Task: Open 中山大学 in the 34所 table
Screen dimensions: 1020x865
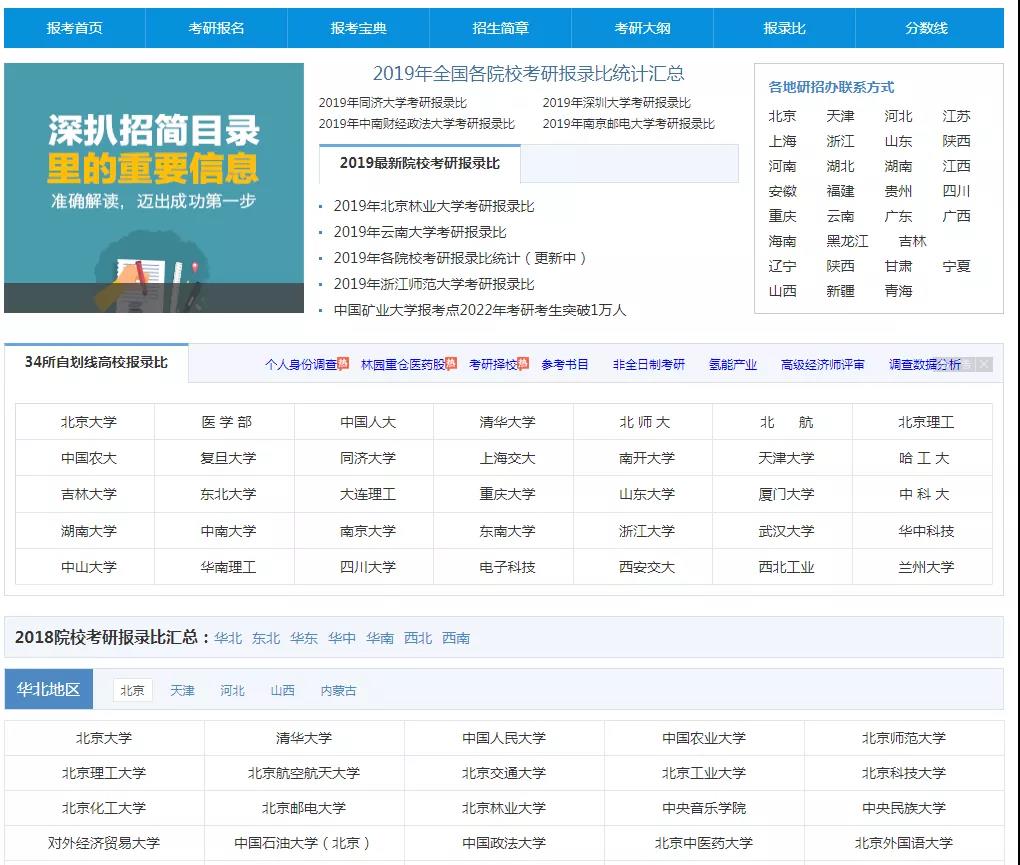Action: click(88, 567)
